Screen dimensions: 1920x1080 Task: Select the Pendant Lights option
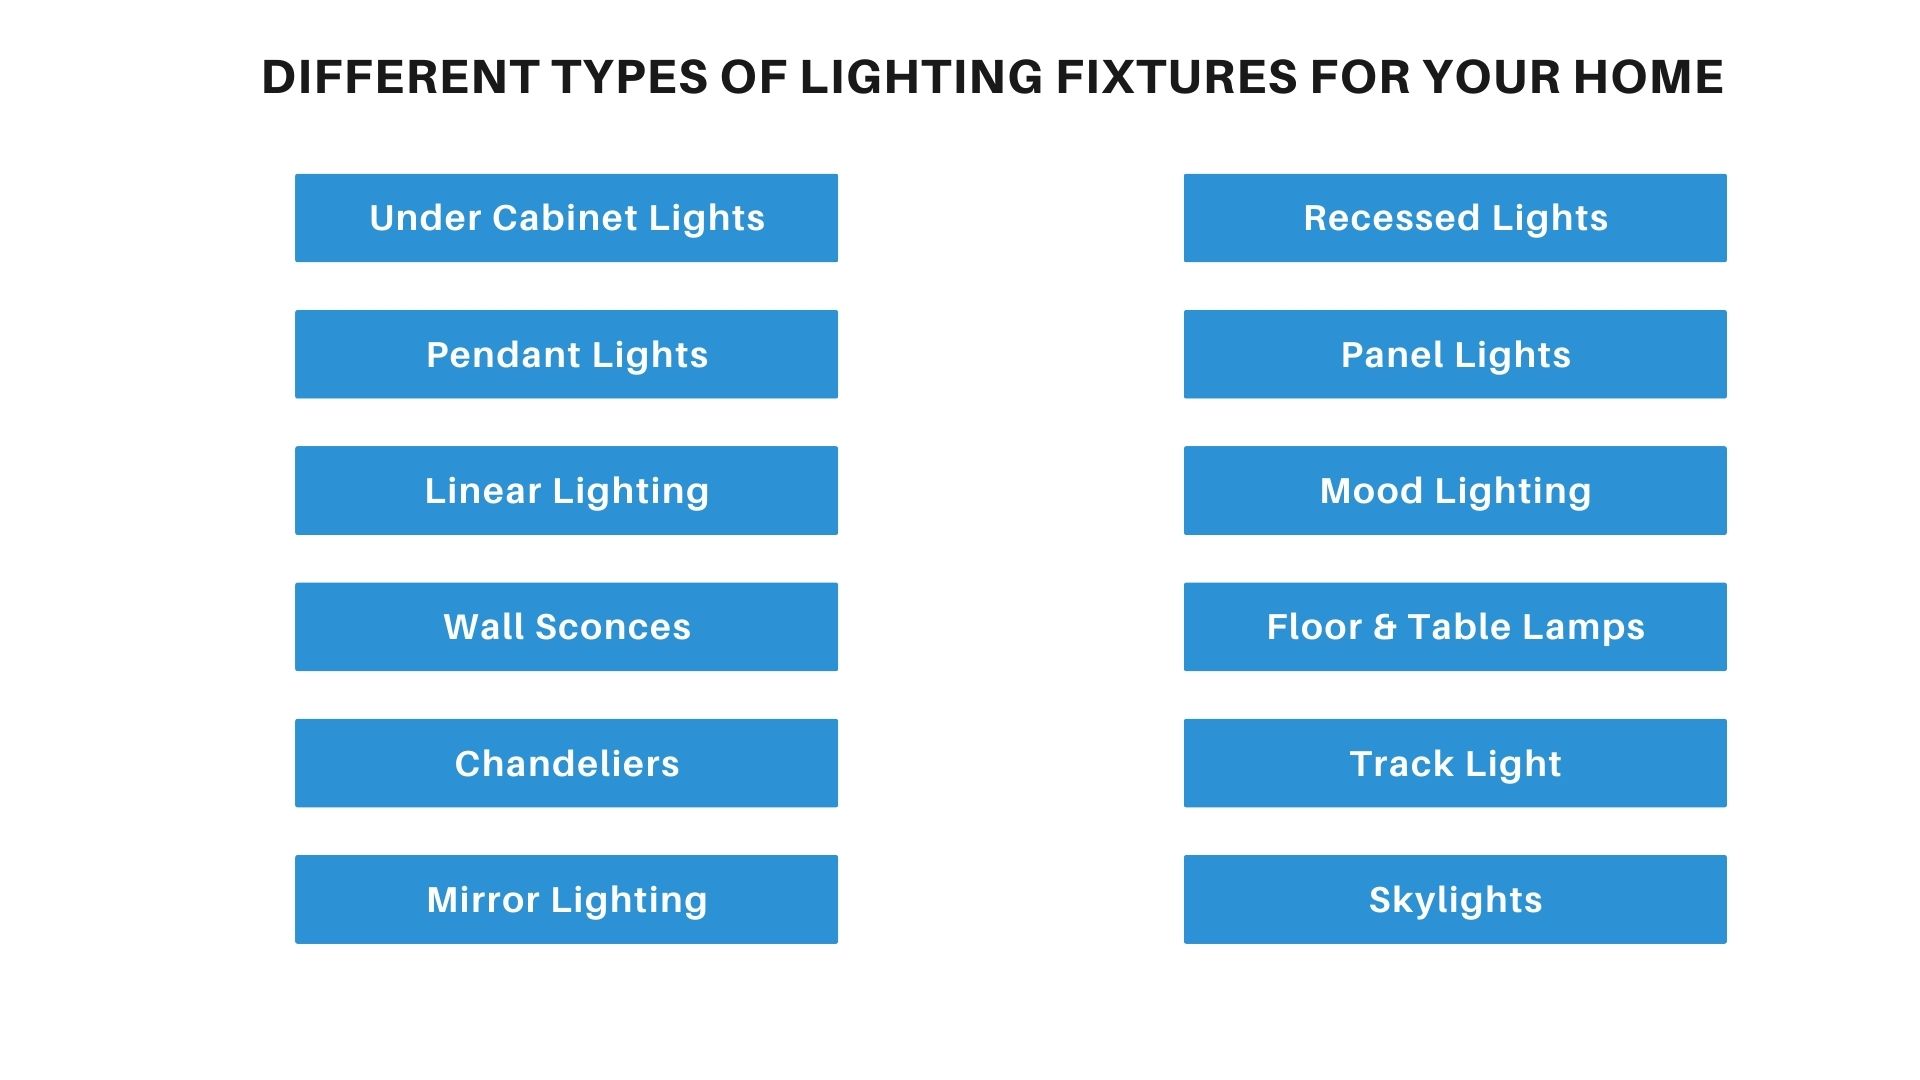pyautogui.click(x=566, y=354)
